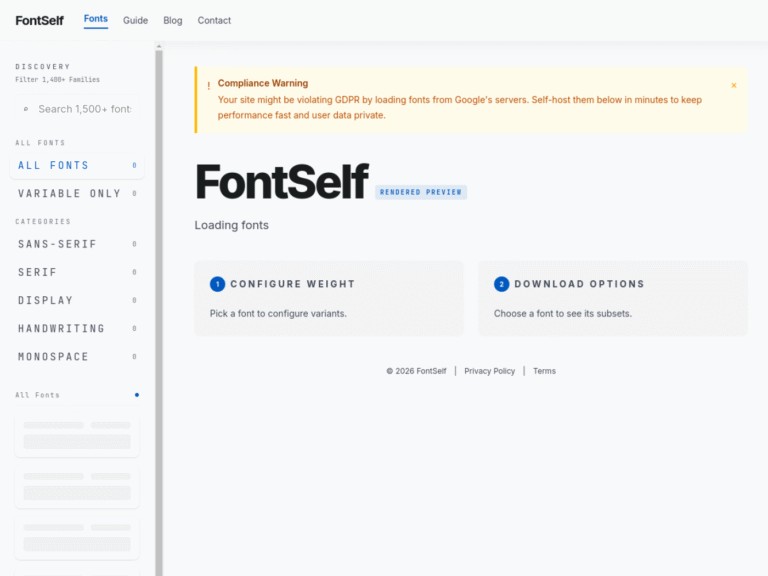Click the warning exclamation icon
This screenshot has width=768, height=576.
209,86
